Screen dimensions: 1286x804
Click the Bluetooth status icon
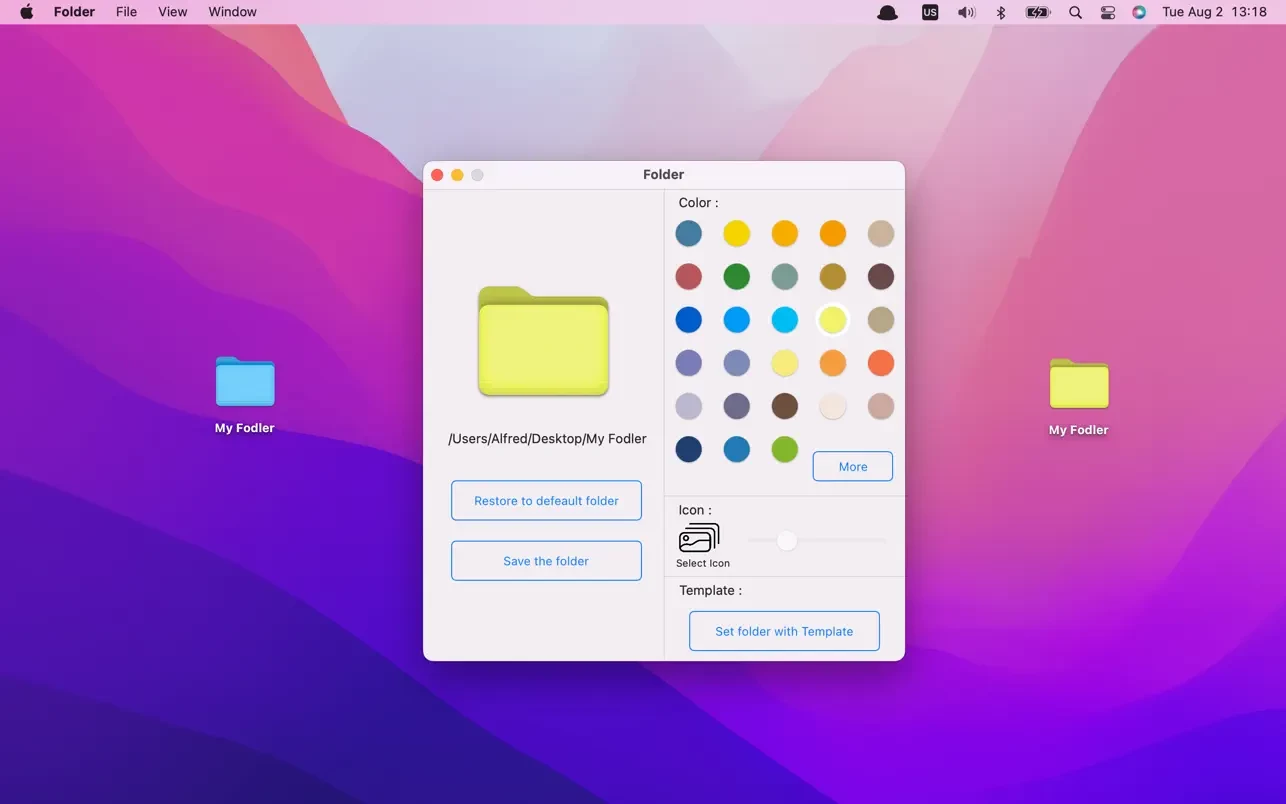[1000, 12]
